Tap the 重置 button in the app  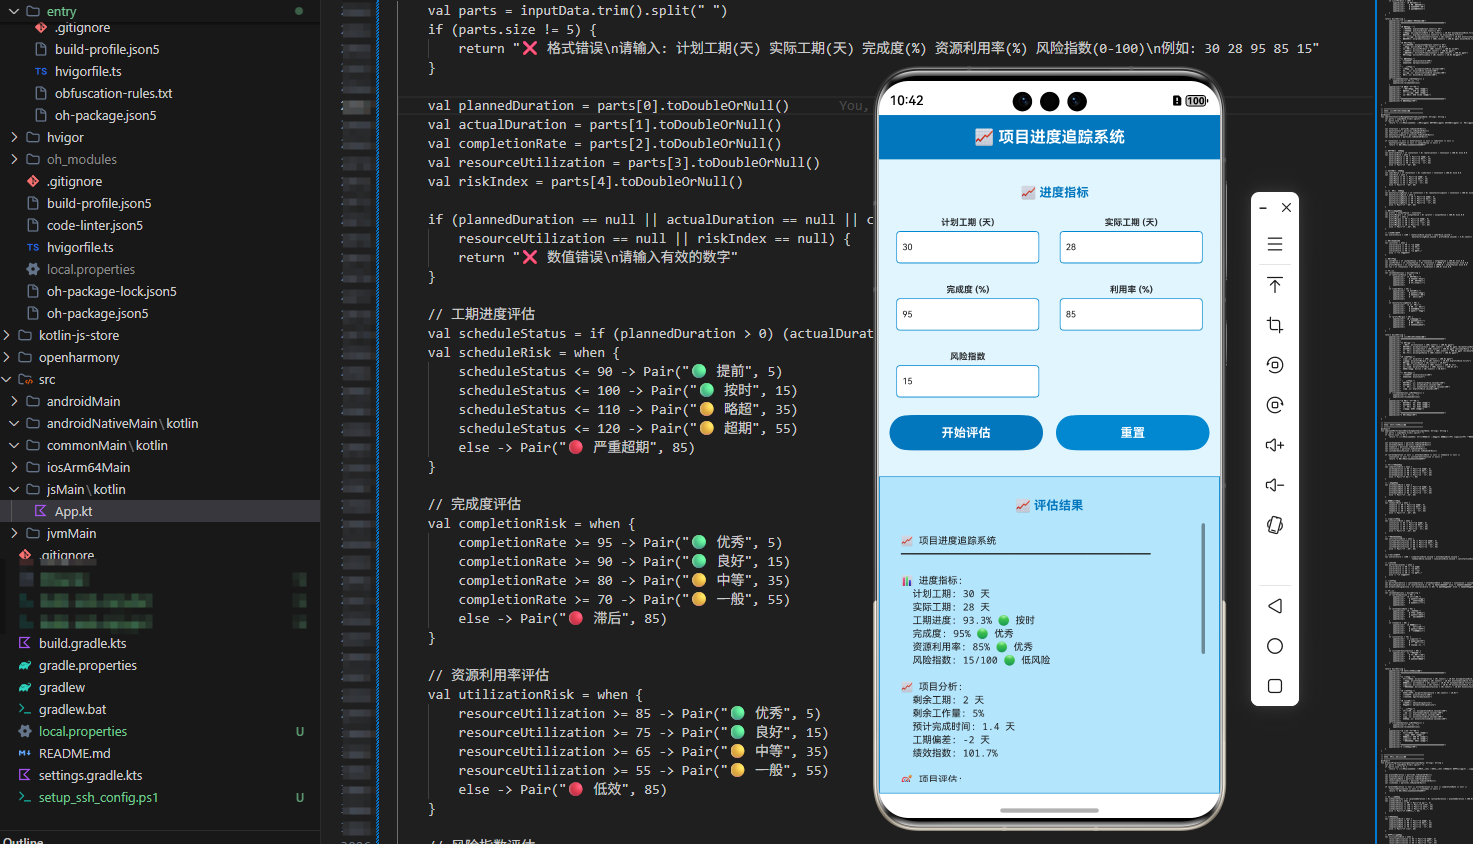(1132, 433)
